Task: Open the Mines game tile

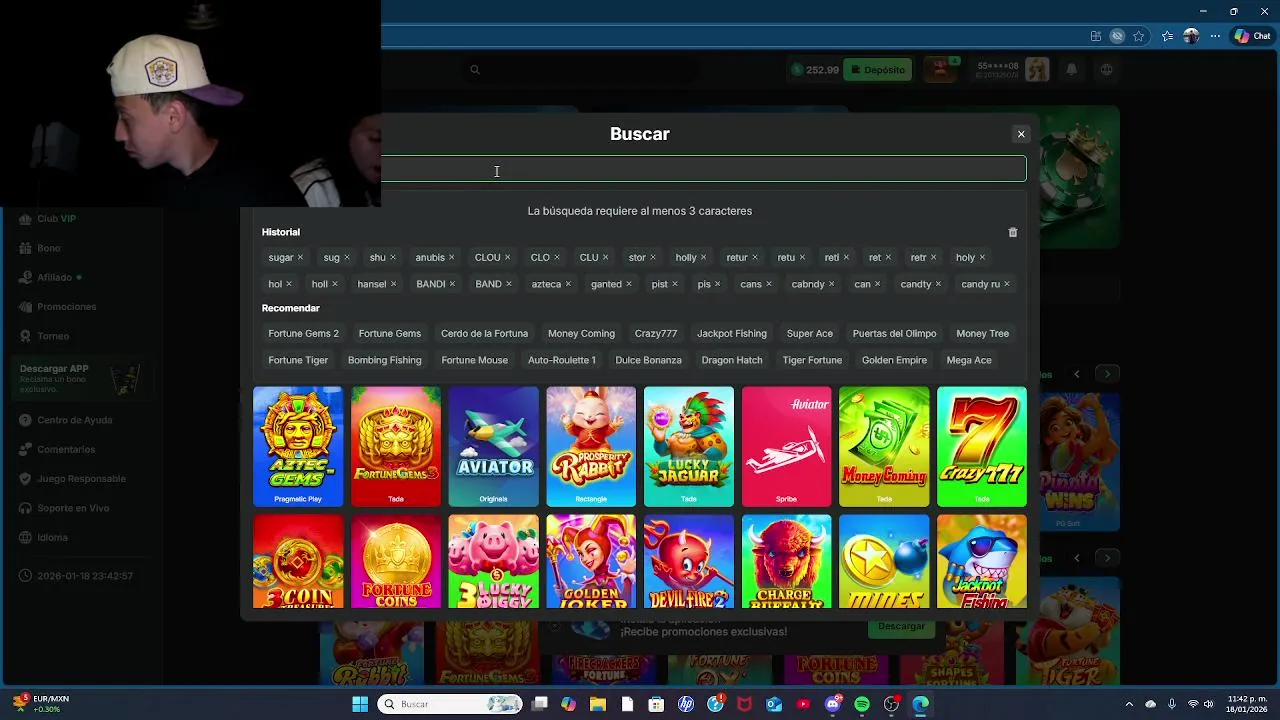Action: pyautogui.click(x=884, y=562)
